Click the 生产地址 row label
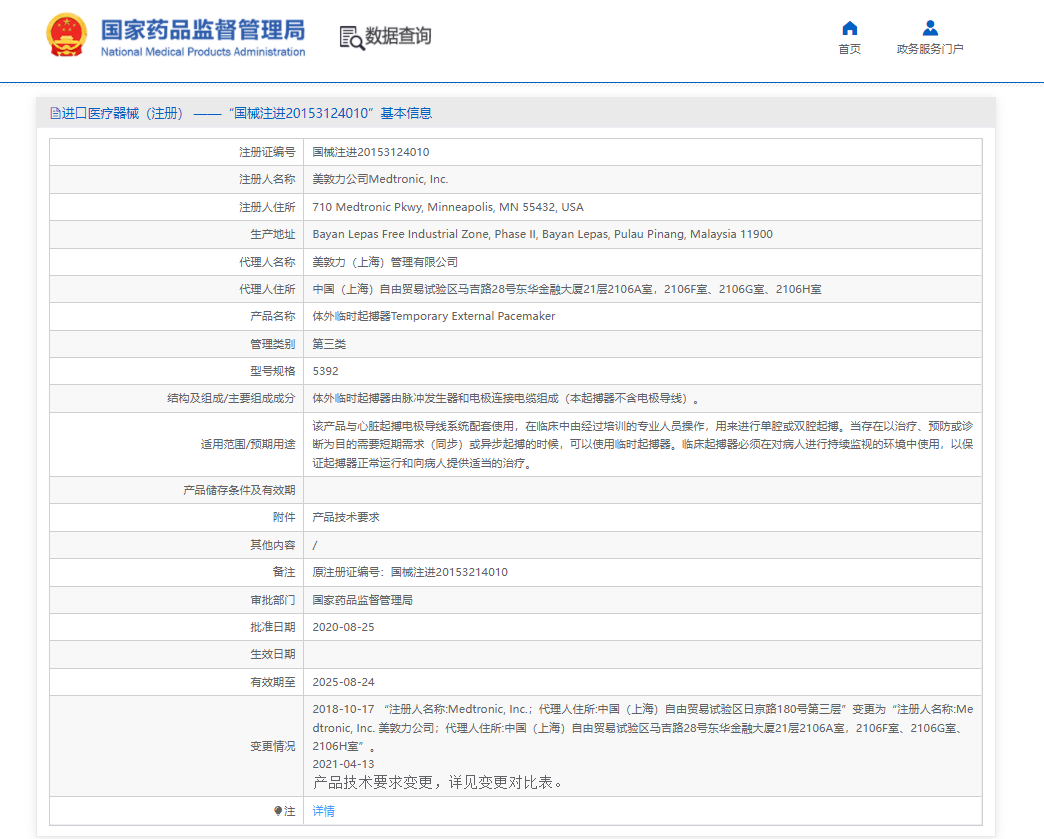 coord(272,234)
